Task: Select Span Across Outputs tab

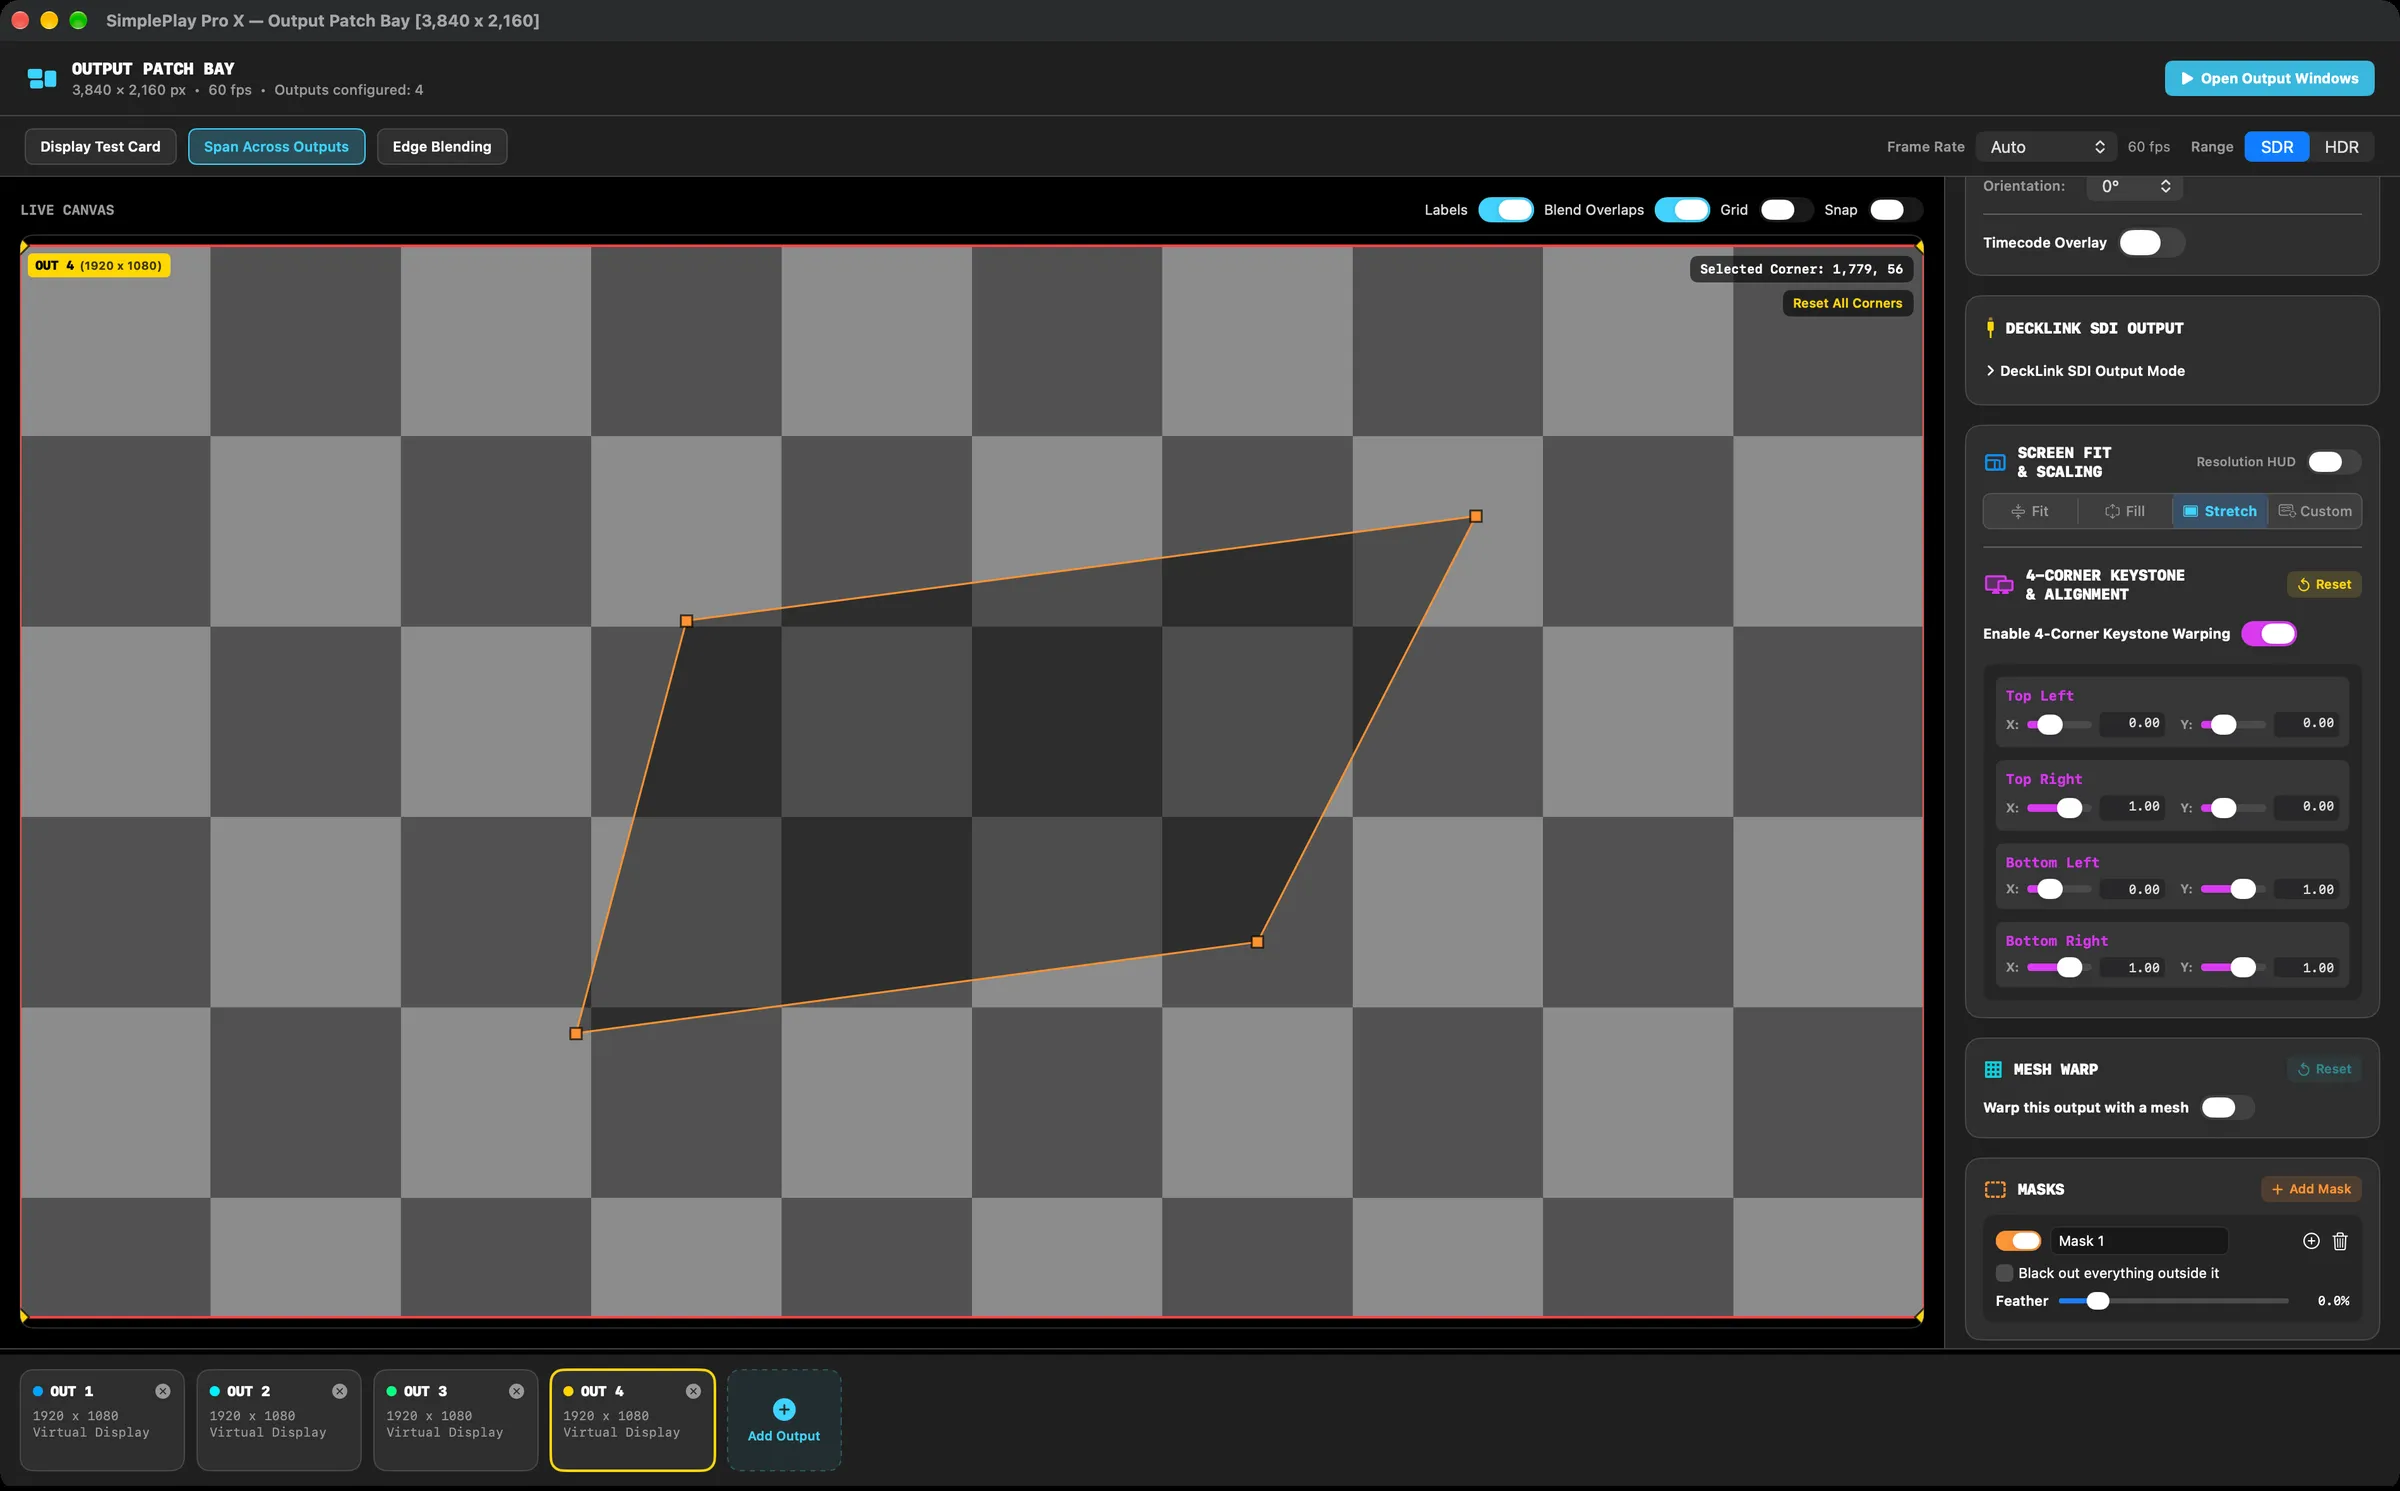Action: tap(276, 147)
